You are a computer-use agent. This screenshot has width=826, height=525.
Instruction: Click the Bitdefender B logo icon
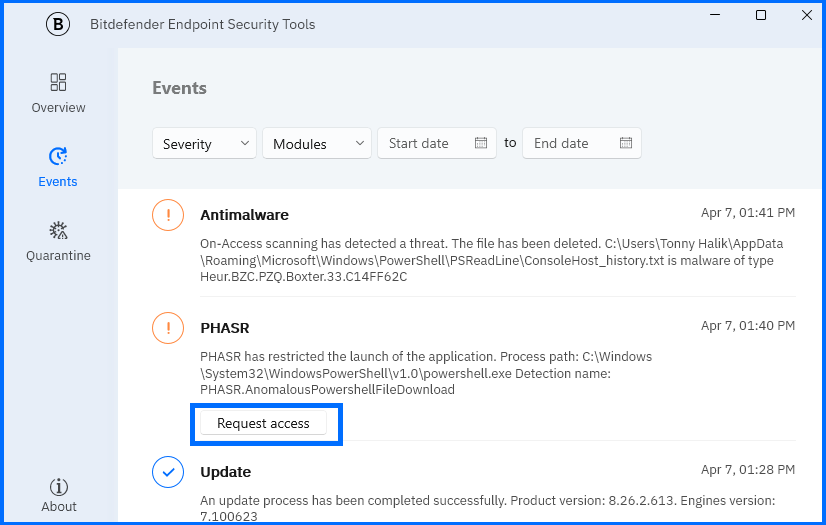click(58, 25)
